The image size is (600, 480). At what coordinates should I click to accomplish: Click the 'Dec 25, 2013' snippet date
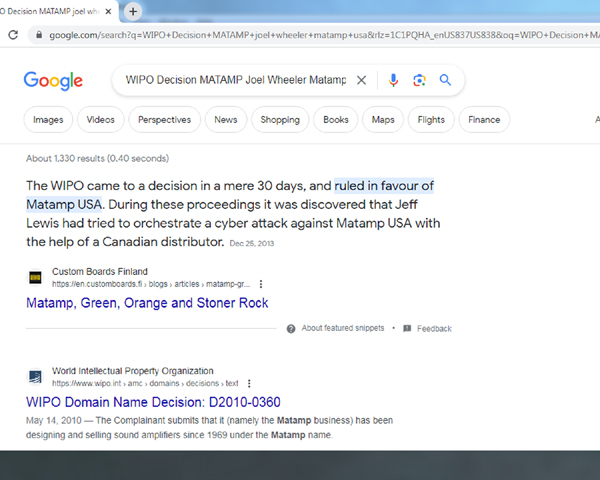point(252,243)
